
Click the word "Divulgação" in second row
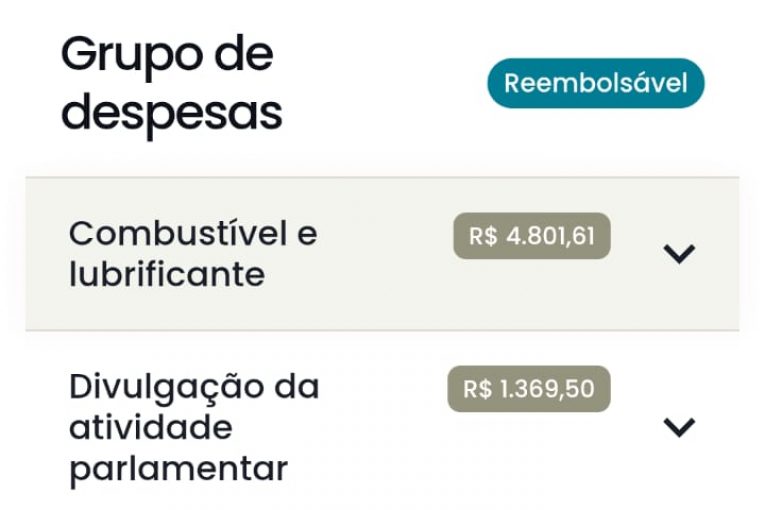point(153,387)
